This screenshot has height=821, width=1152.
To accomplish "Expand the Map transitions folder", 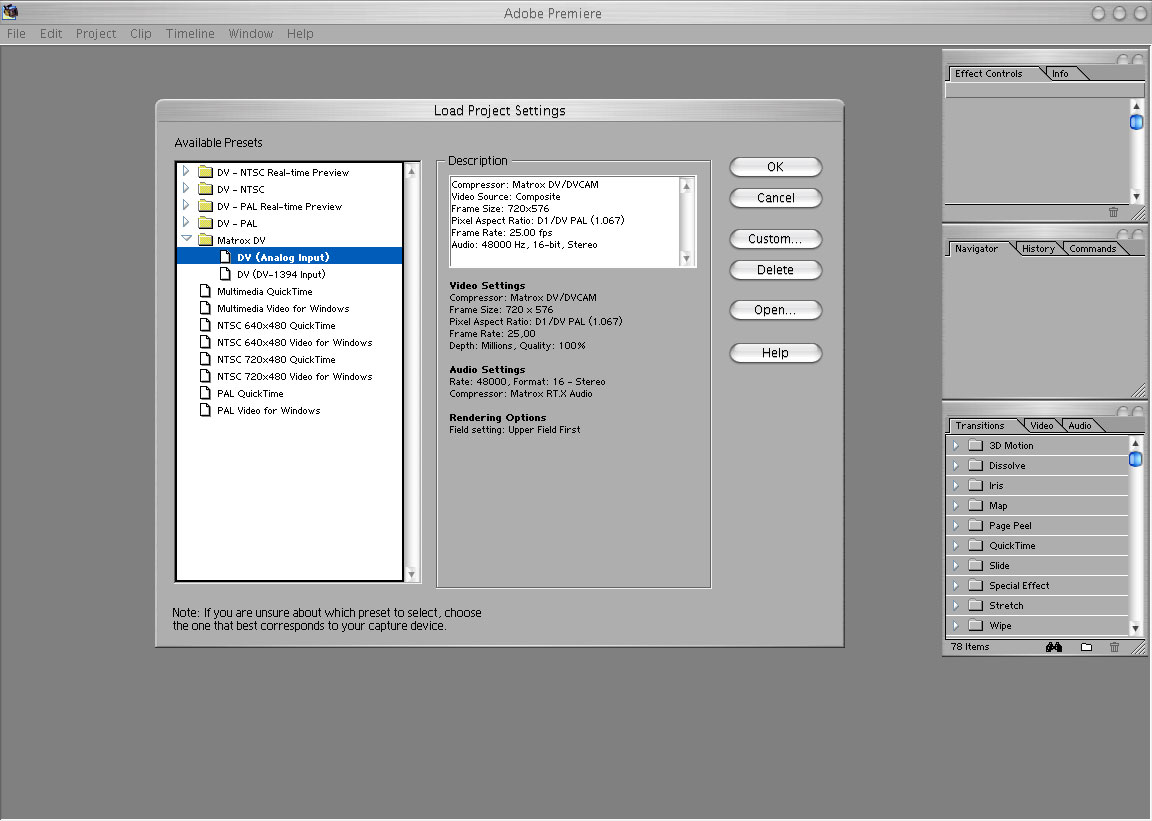I will coord(956,506).
